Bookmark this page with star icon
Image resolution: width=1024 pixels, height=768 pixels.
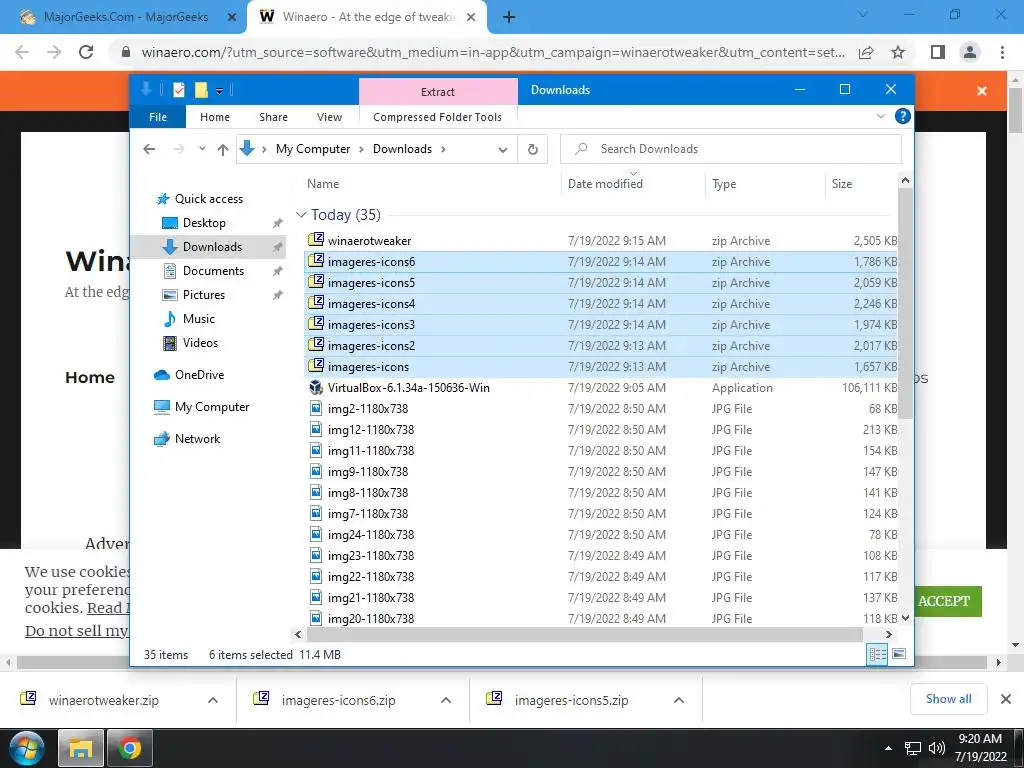click(898, 52)
